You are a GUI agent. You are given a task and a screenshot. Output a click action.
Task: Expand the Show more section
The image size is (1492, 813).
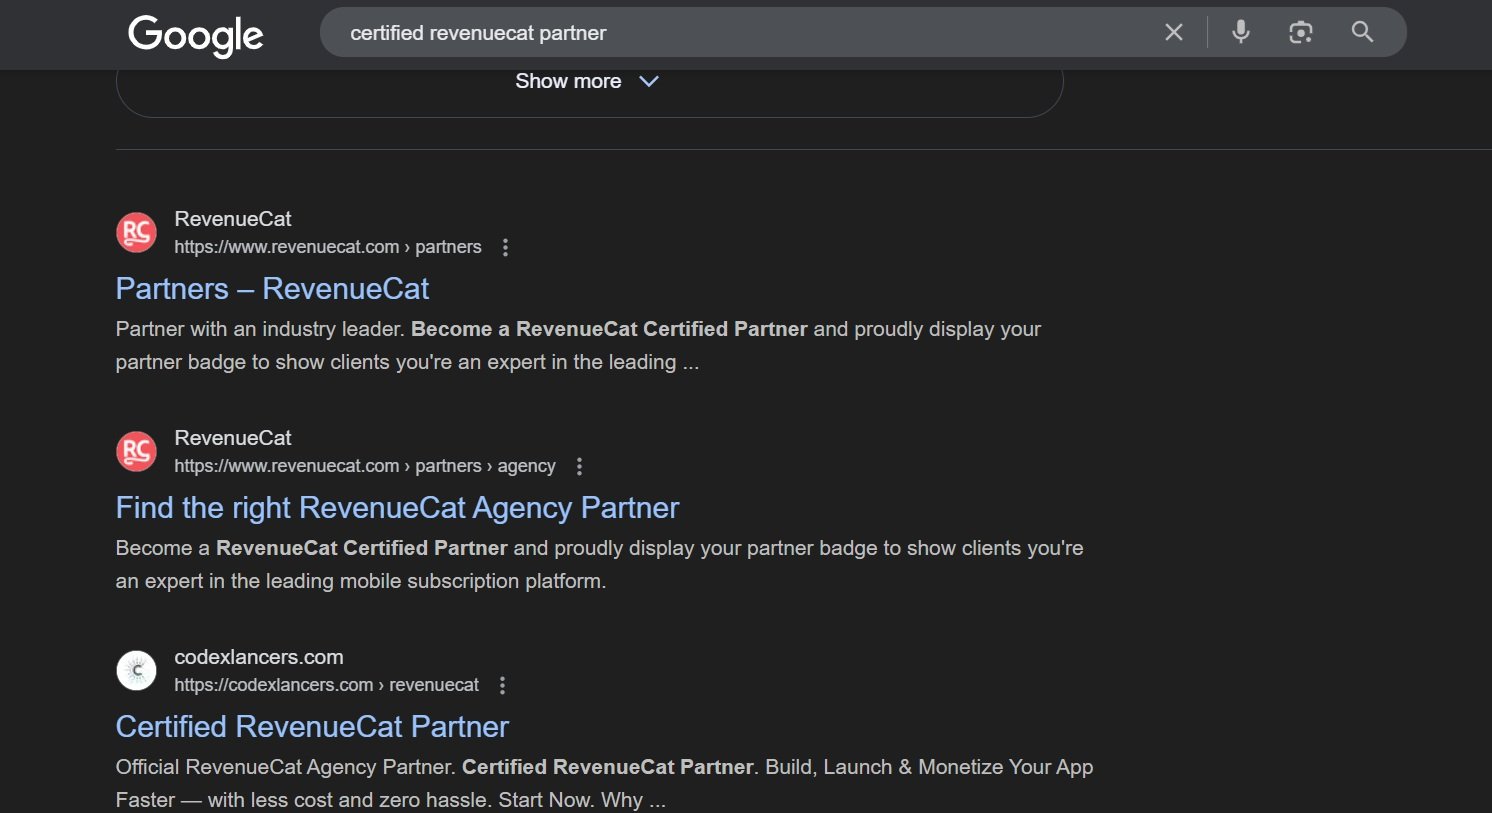coord(568,82)
